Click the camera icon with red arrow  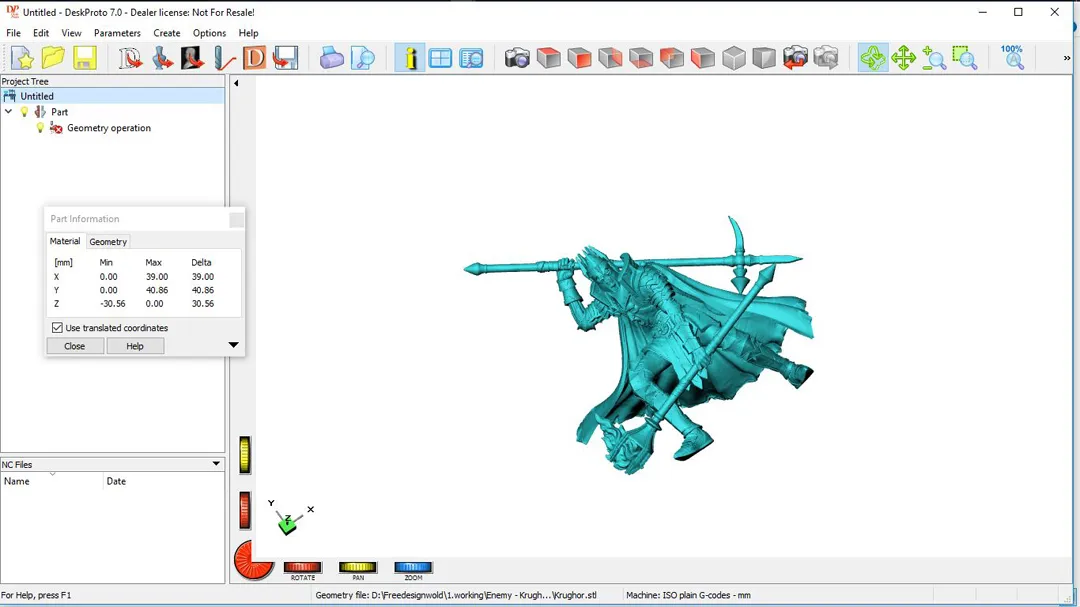click(795, 58)
